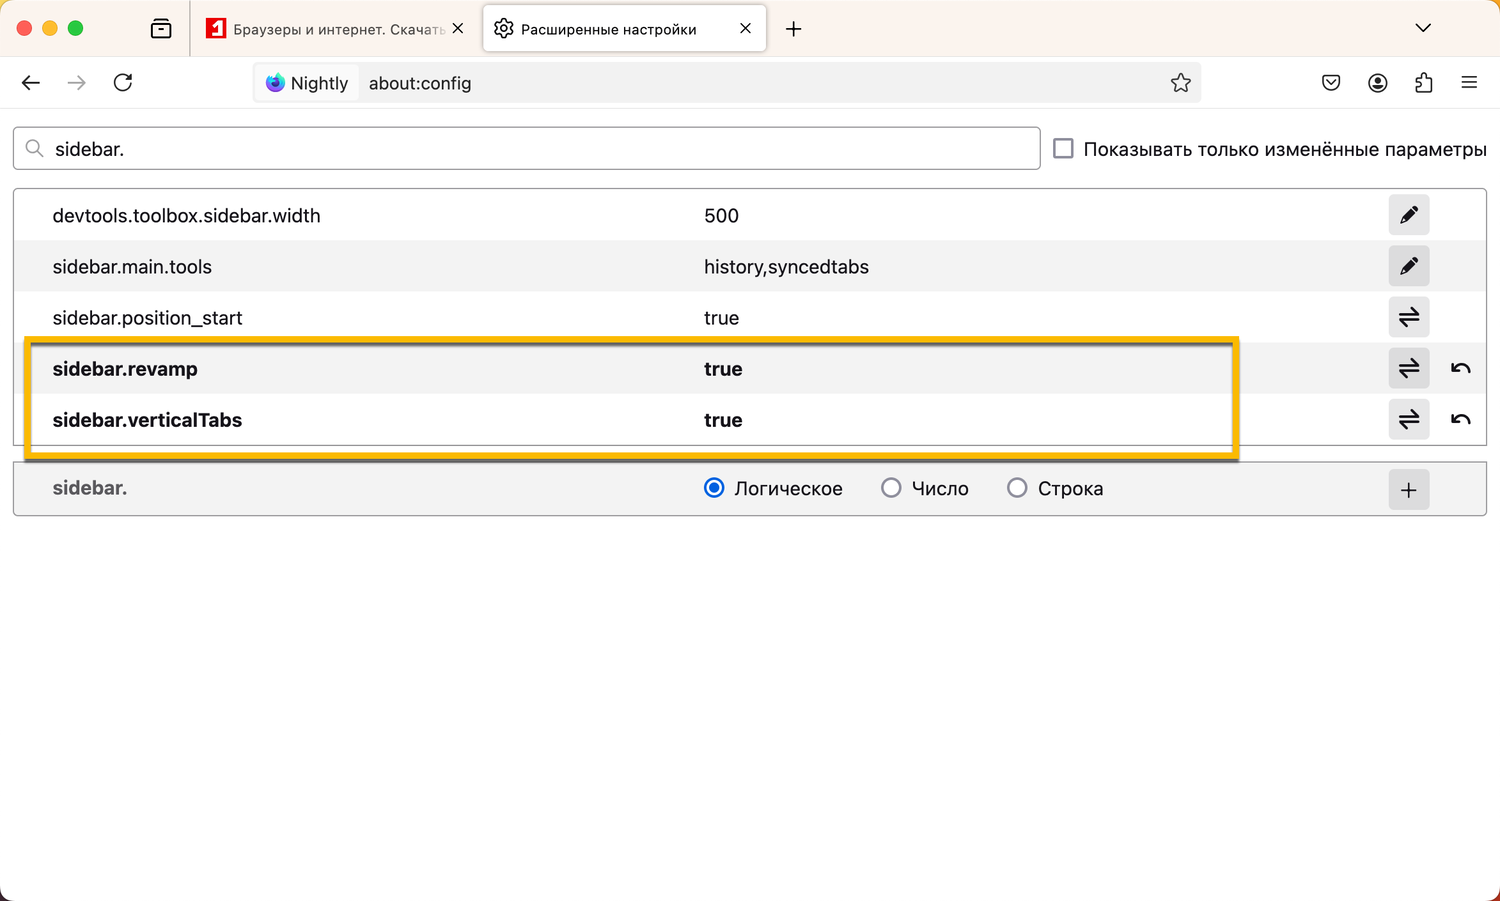
Task: Toggle the sidebar.revamp preference value
Action: point(1408,369)
